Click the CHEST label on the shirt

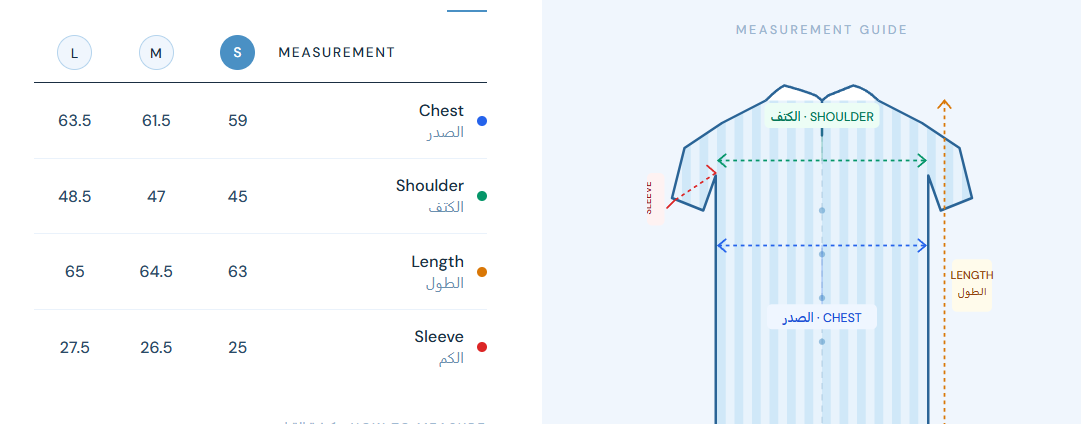click(822, 318)
